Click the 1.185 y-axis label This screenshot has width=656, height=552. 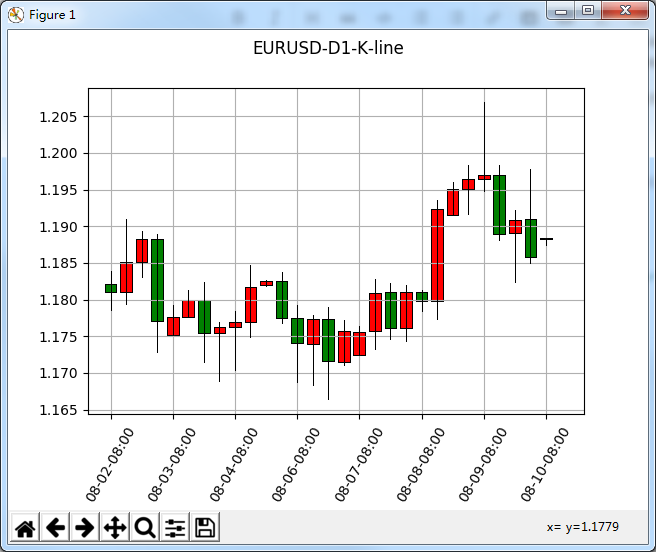(x=58, y=264)
